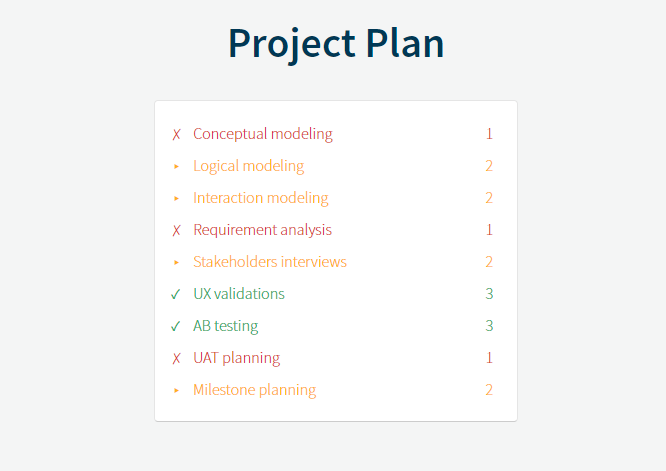Select the Conceptual modeling task
The width and height of the screenshot is (666, 471).
[x=262, y=134]
